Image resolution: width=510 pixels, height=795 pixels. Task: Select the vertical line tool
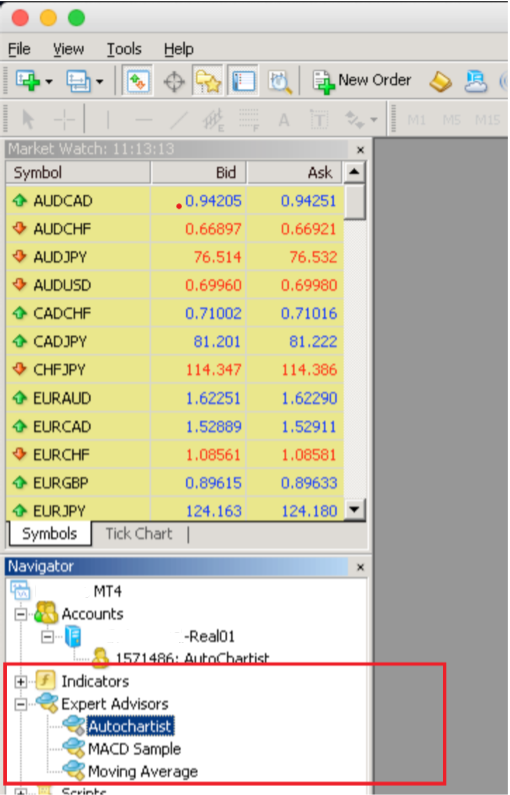tap(107, 120)
